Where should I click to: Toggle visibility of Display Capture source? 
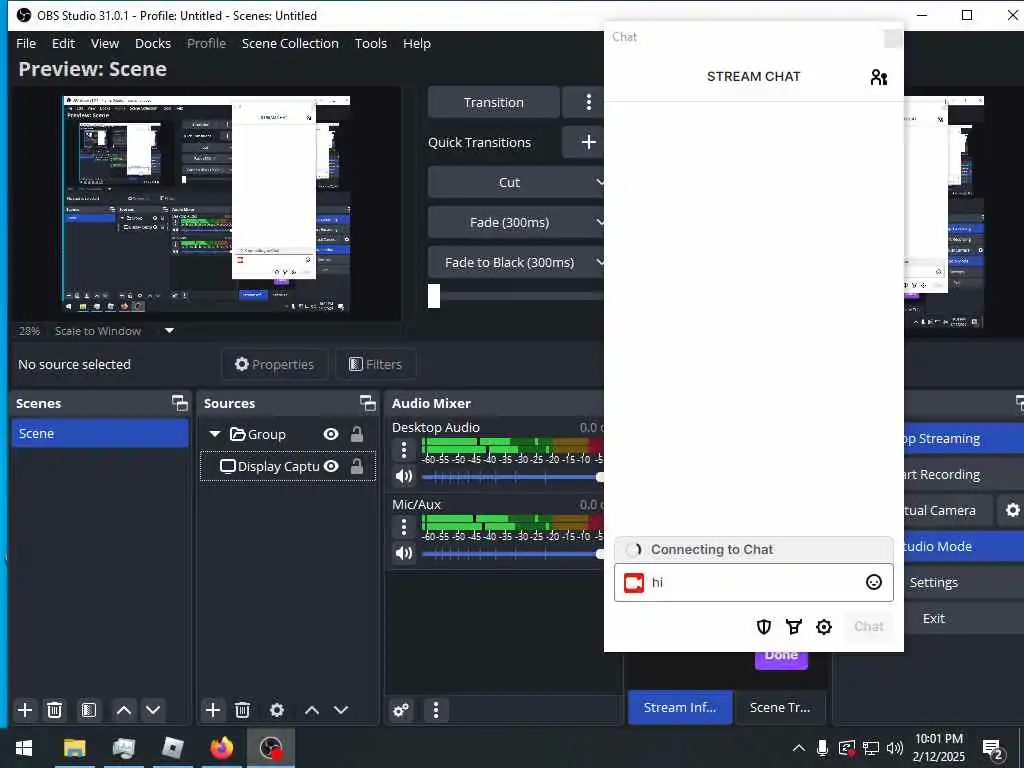point(331,466)
